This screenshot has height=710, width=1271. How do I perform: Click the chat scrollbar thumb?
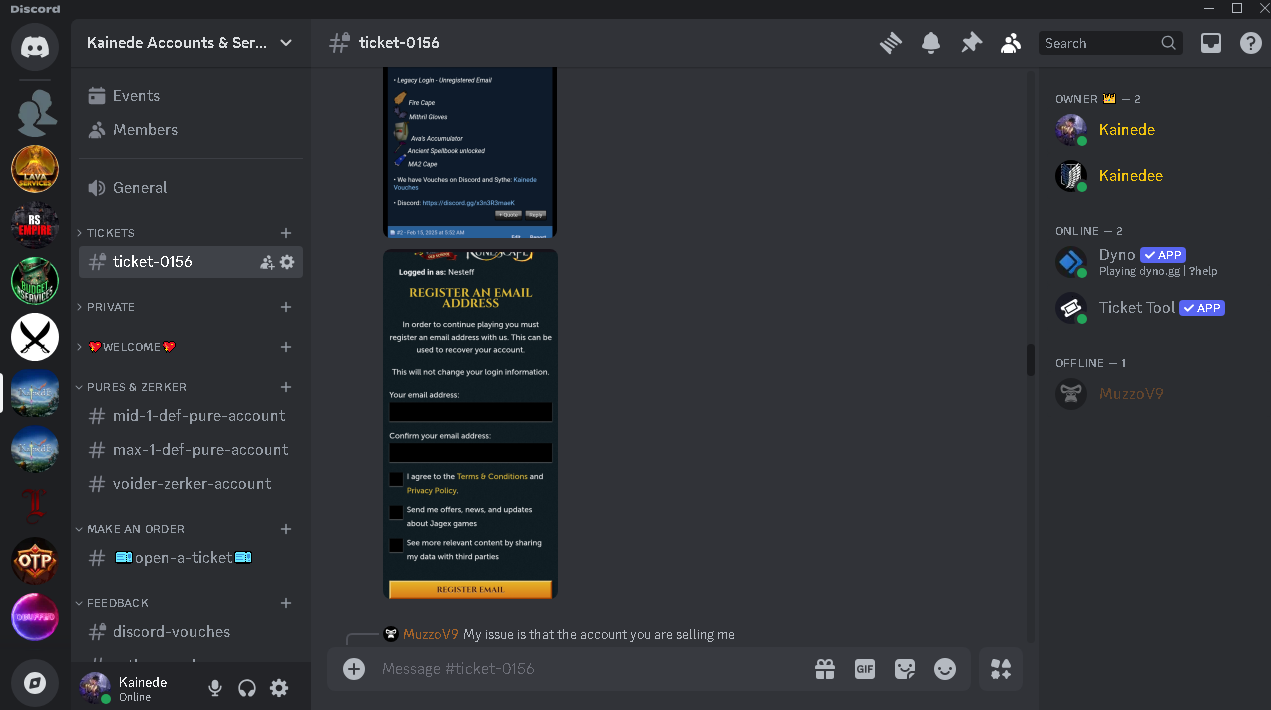coord(1031,360)
